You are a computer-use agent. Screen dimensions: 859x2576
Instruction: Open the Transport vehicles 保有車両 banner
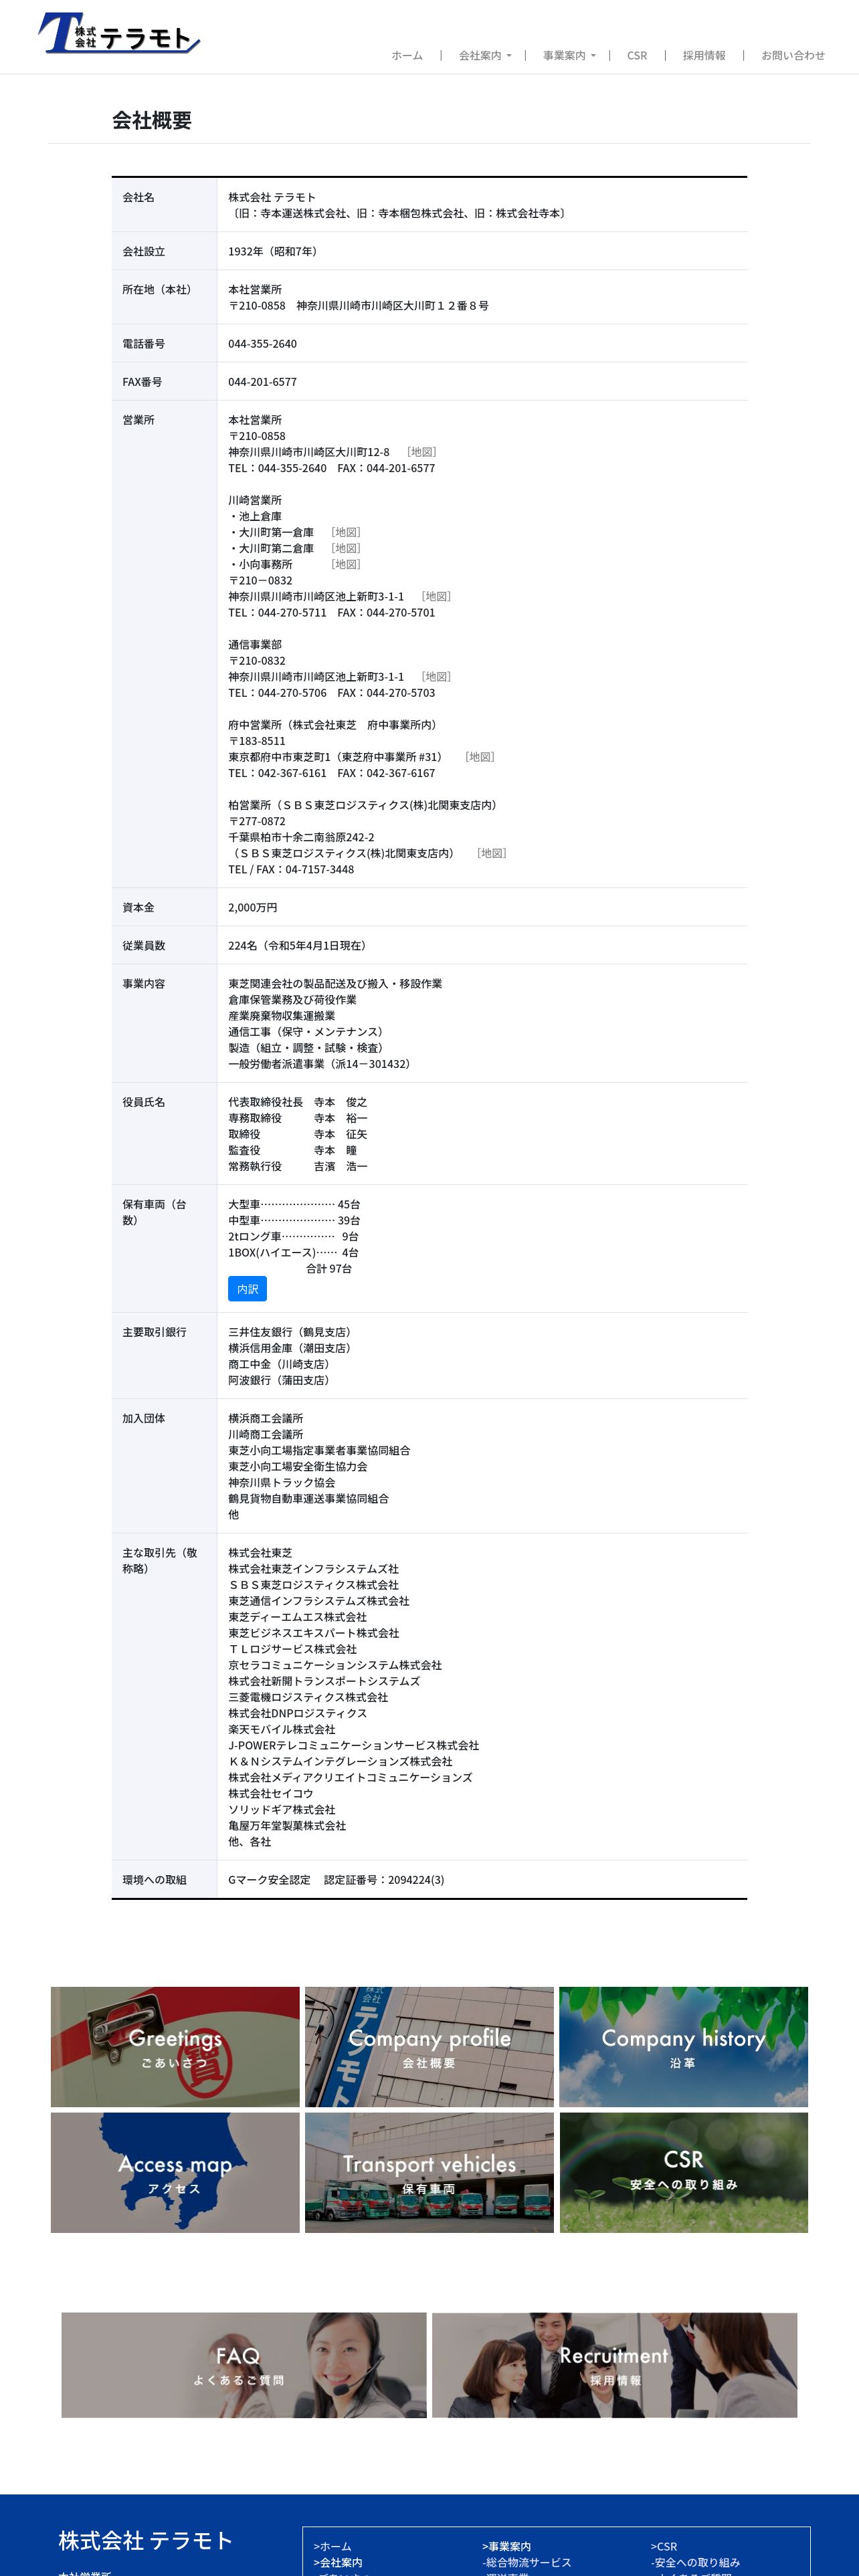pyautogui.click(x=429, y=2173)
